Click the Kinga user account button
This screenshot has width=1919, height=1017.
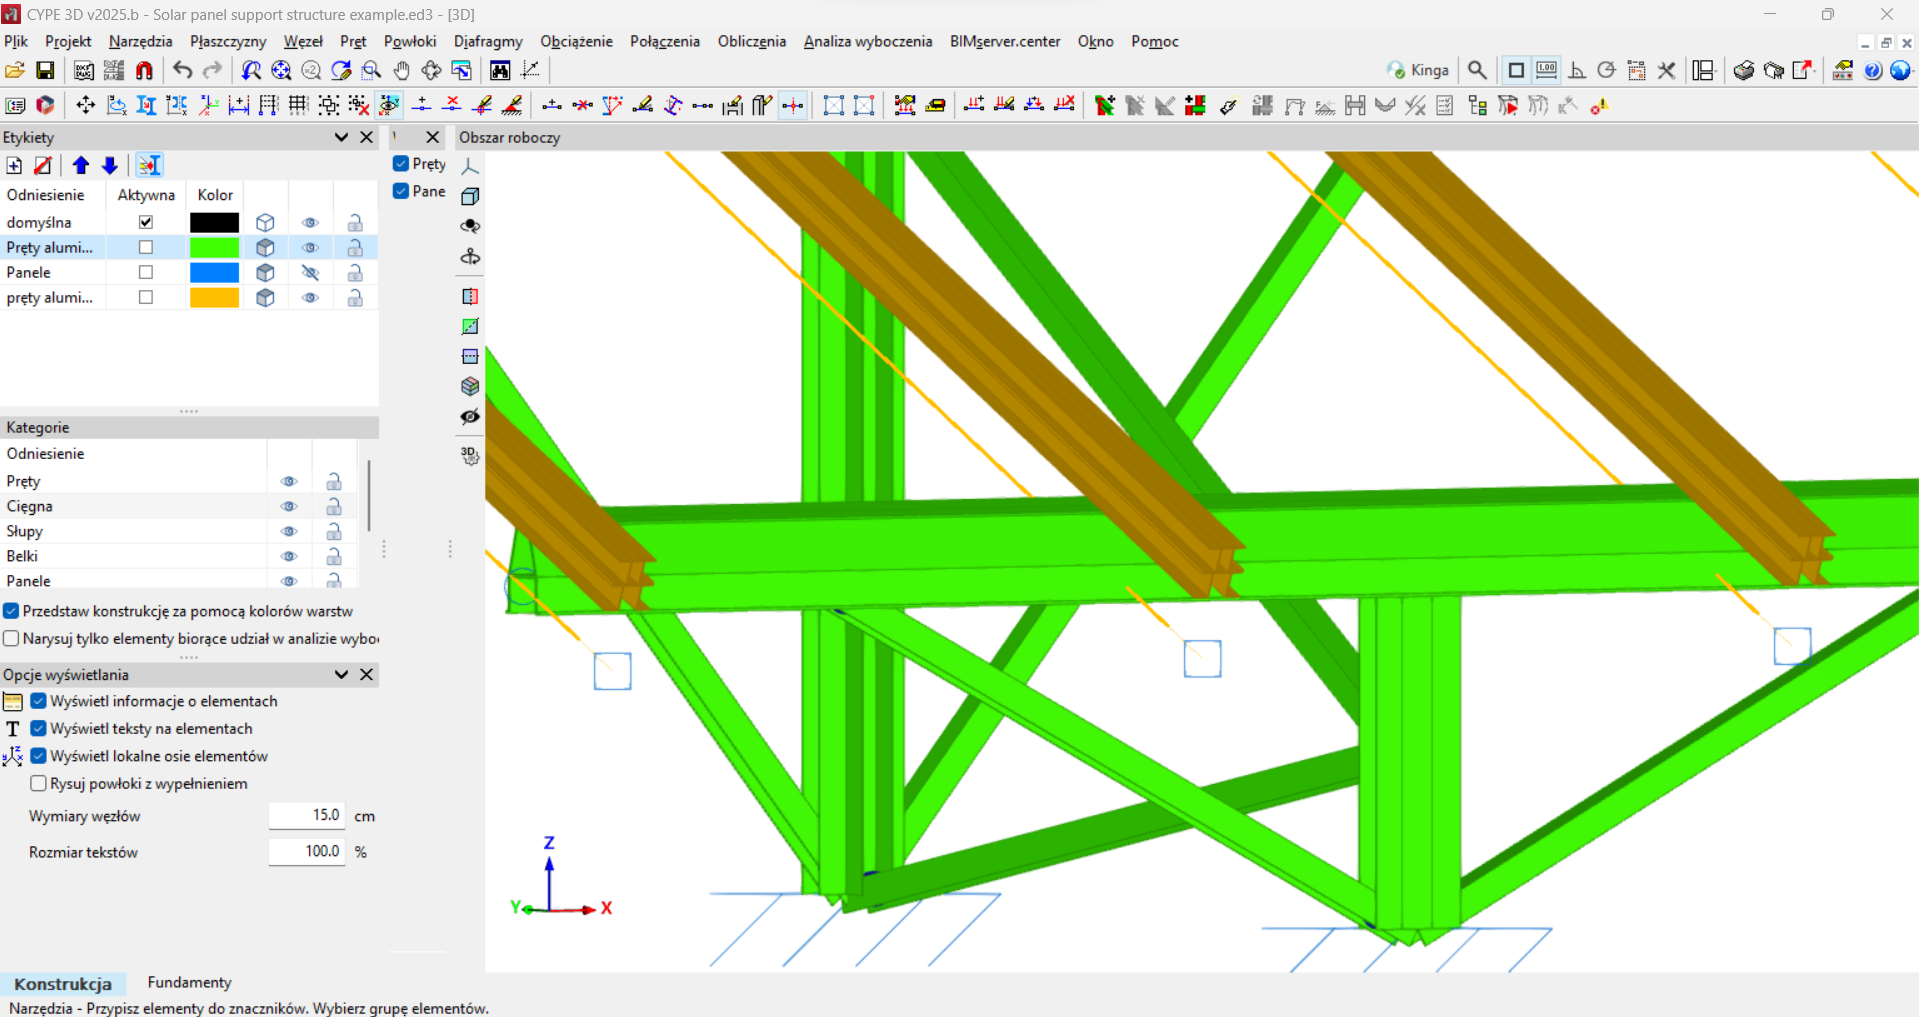(x=1418, y=70)
